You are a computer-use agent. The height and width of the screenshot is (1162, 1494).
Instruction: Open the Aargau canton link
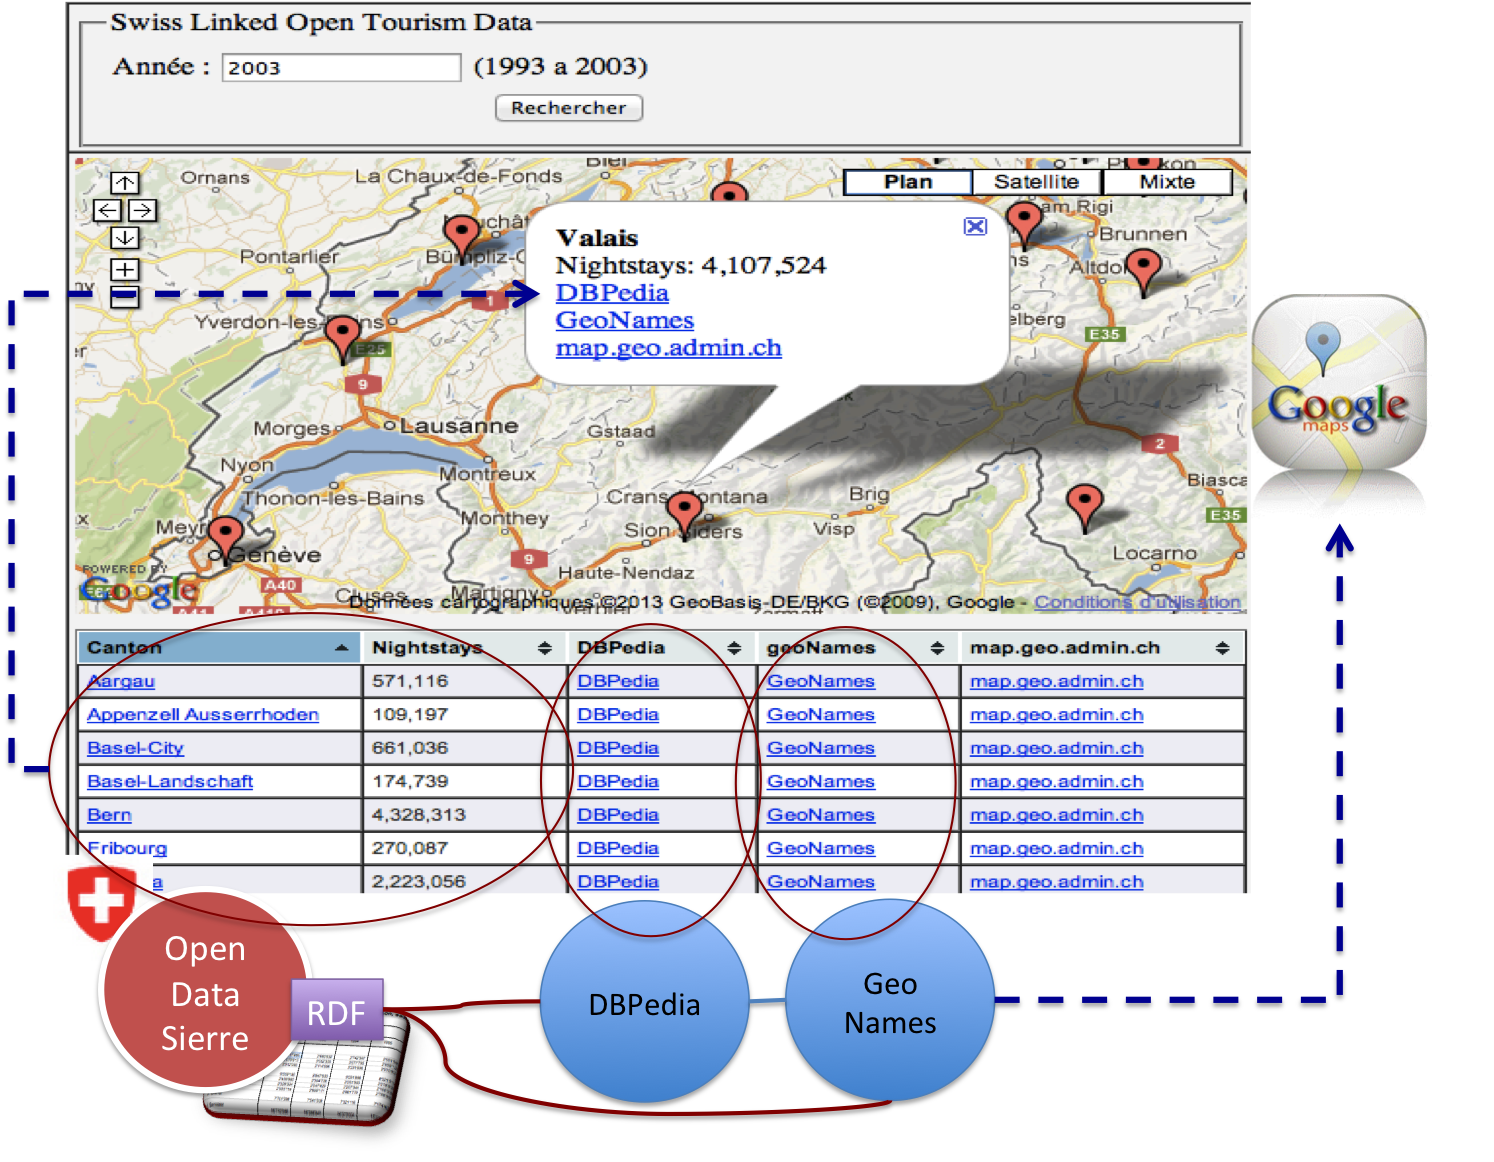click(x=121, y=681)
